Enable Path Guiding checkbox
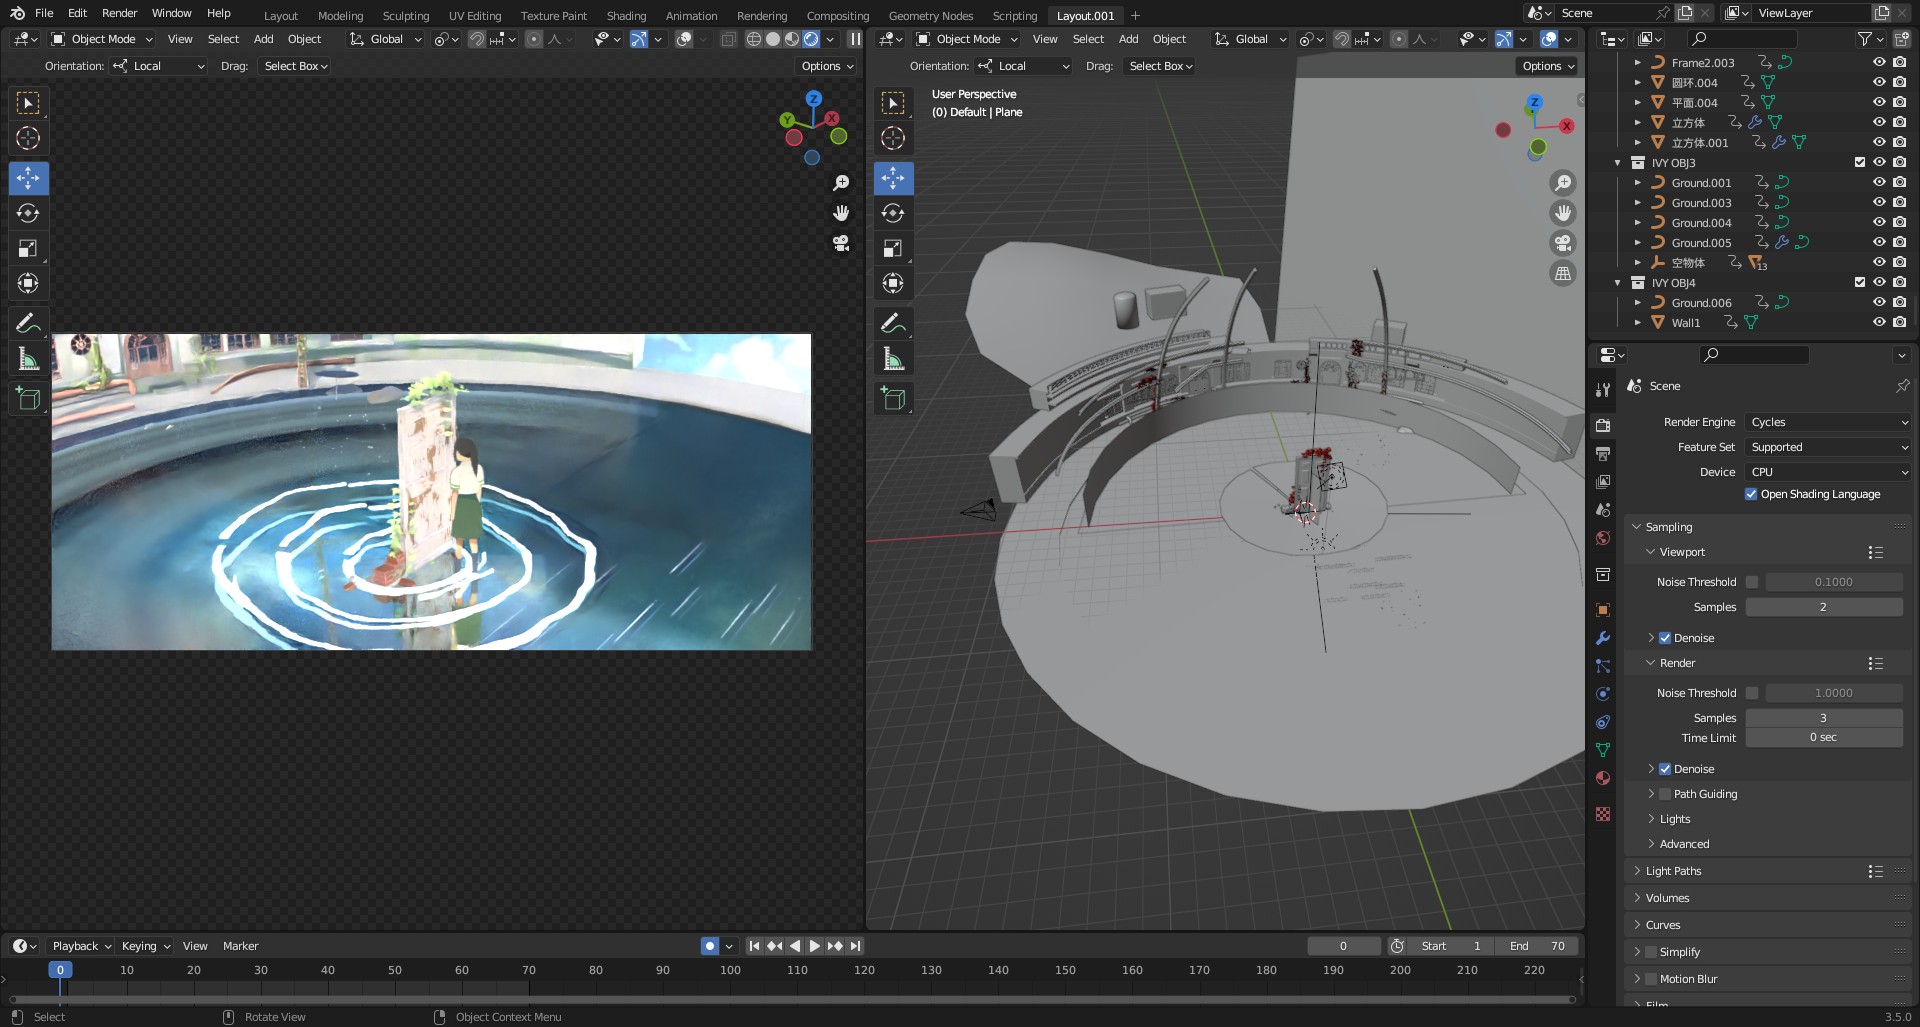 tap(1665, 794)
